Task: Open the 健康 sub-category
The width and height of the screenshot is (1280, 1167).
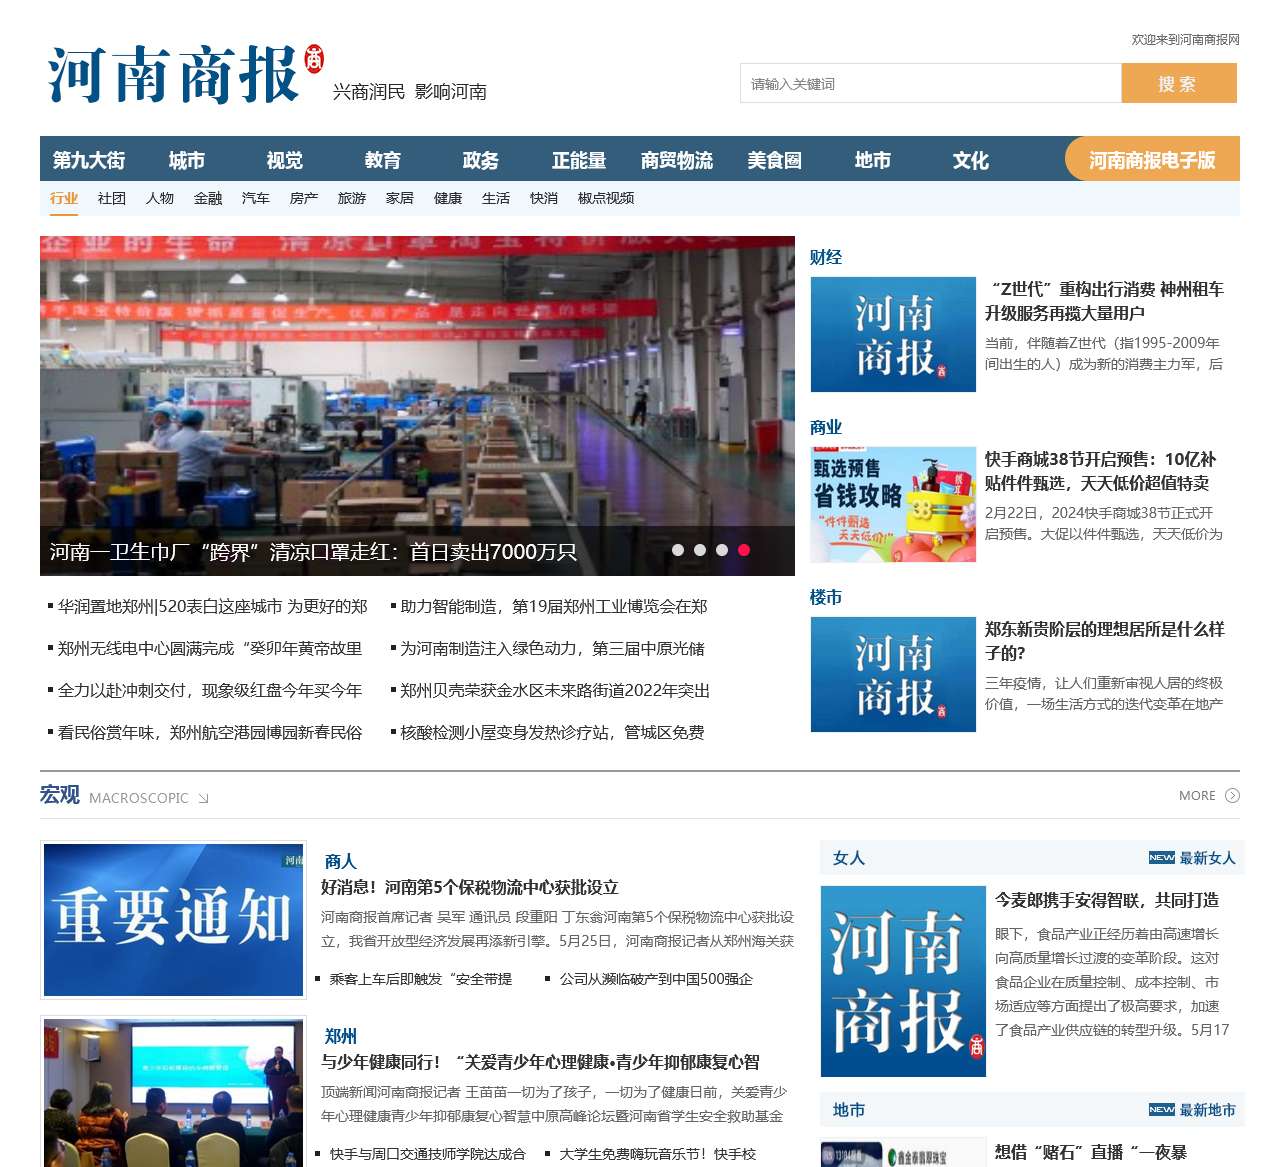Action: point(448,198)
